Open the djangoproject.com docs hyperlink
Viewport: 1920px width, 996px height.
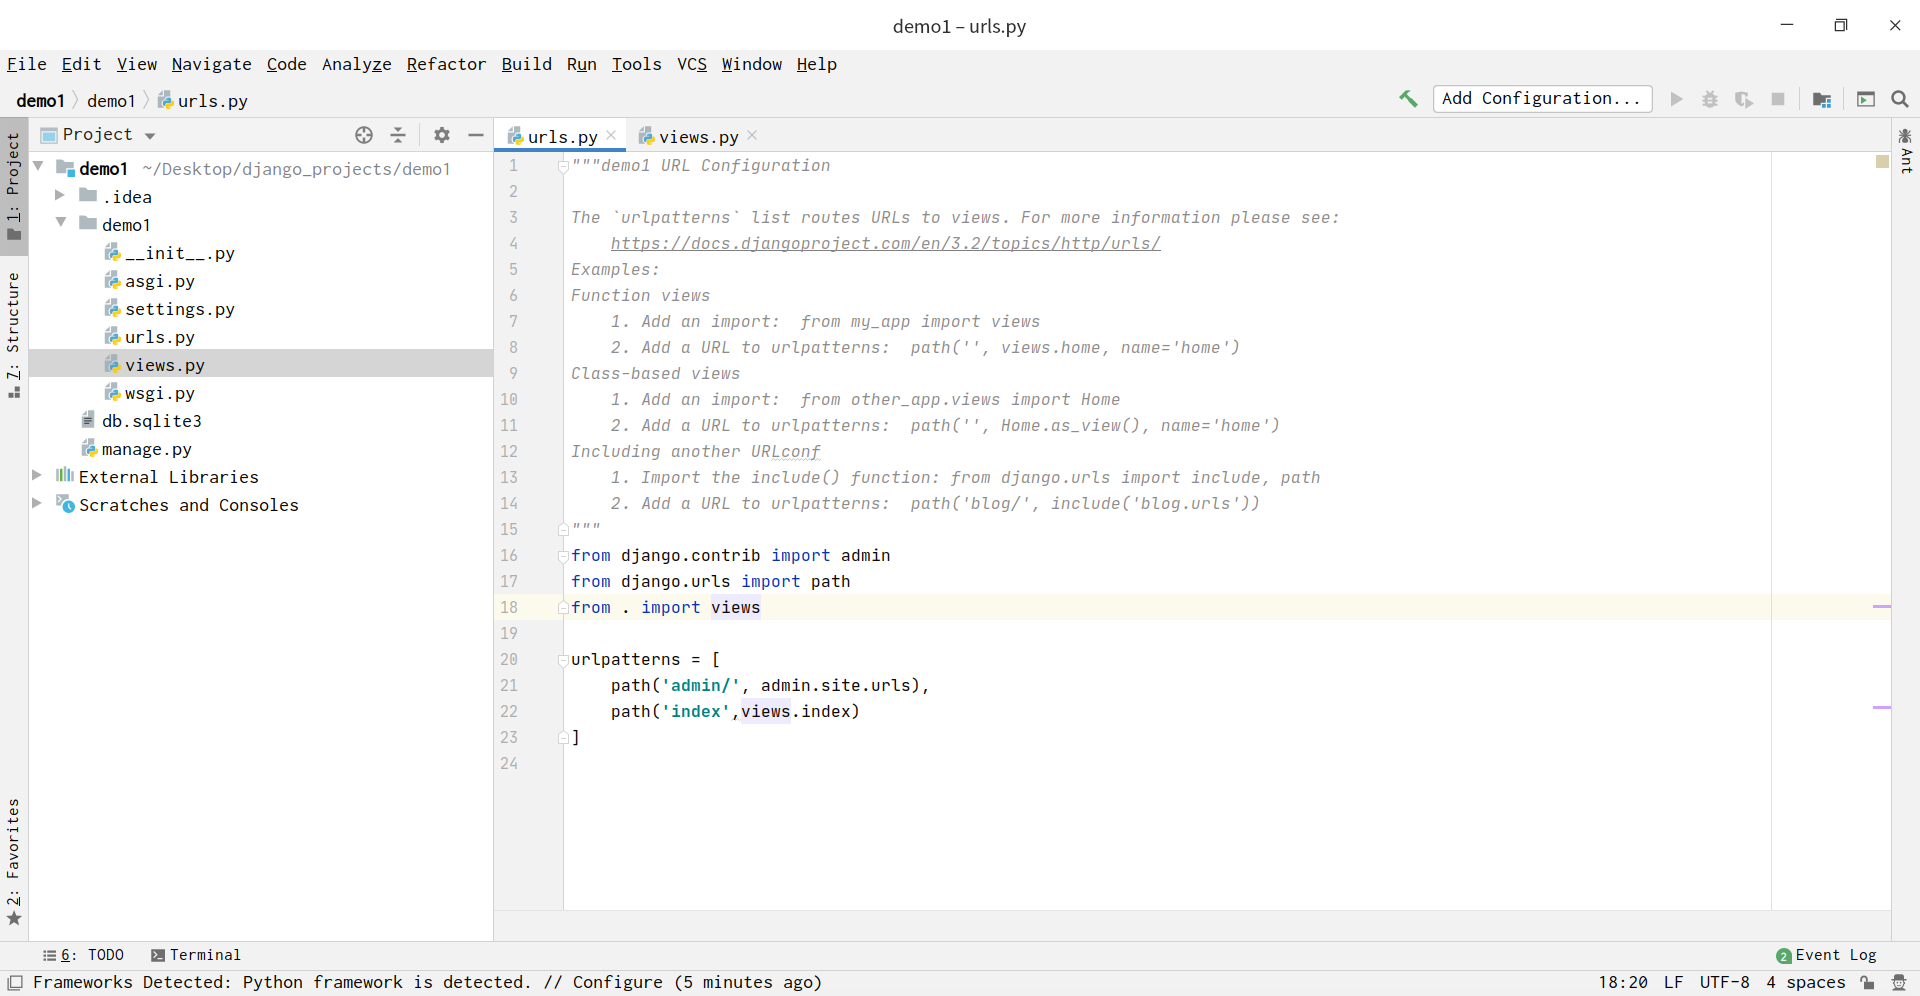coord(886,243)
